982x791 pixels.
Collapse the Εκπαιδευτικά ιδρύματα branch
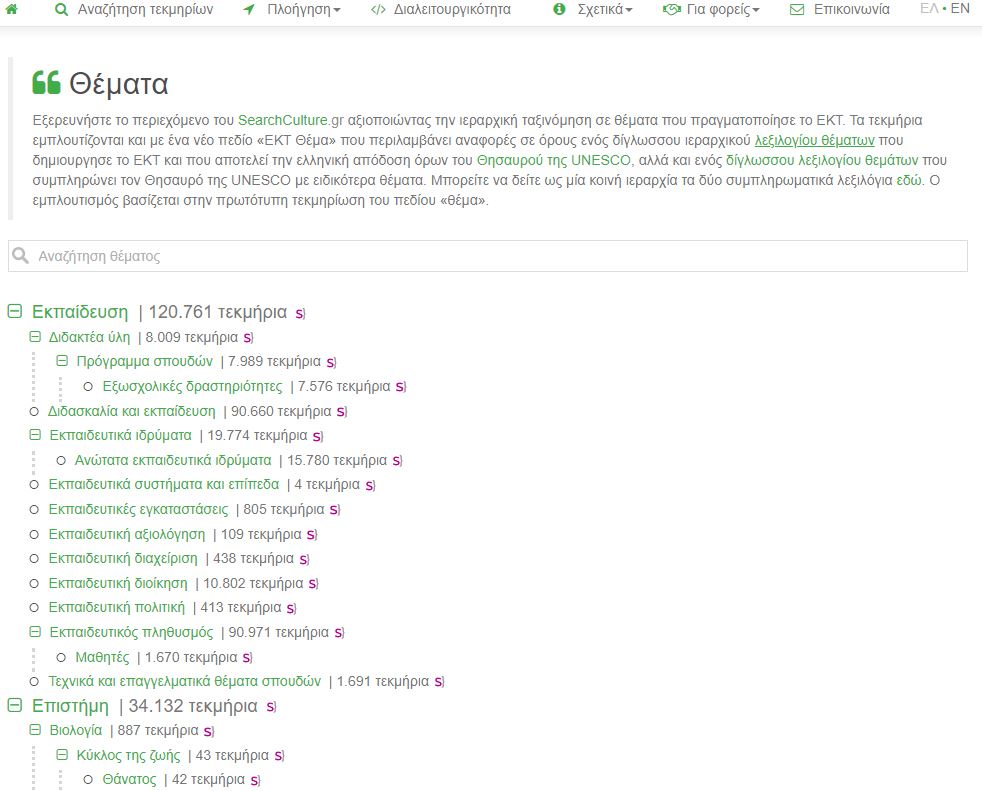[x=35, y=435]
